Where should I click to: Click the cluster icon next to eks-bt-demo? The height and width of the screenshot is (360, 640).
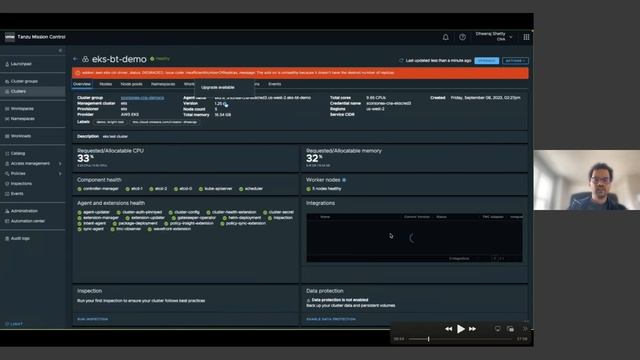pos(85,59)
